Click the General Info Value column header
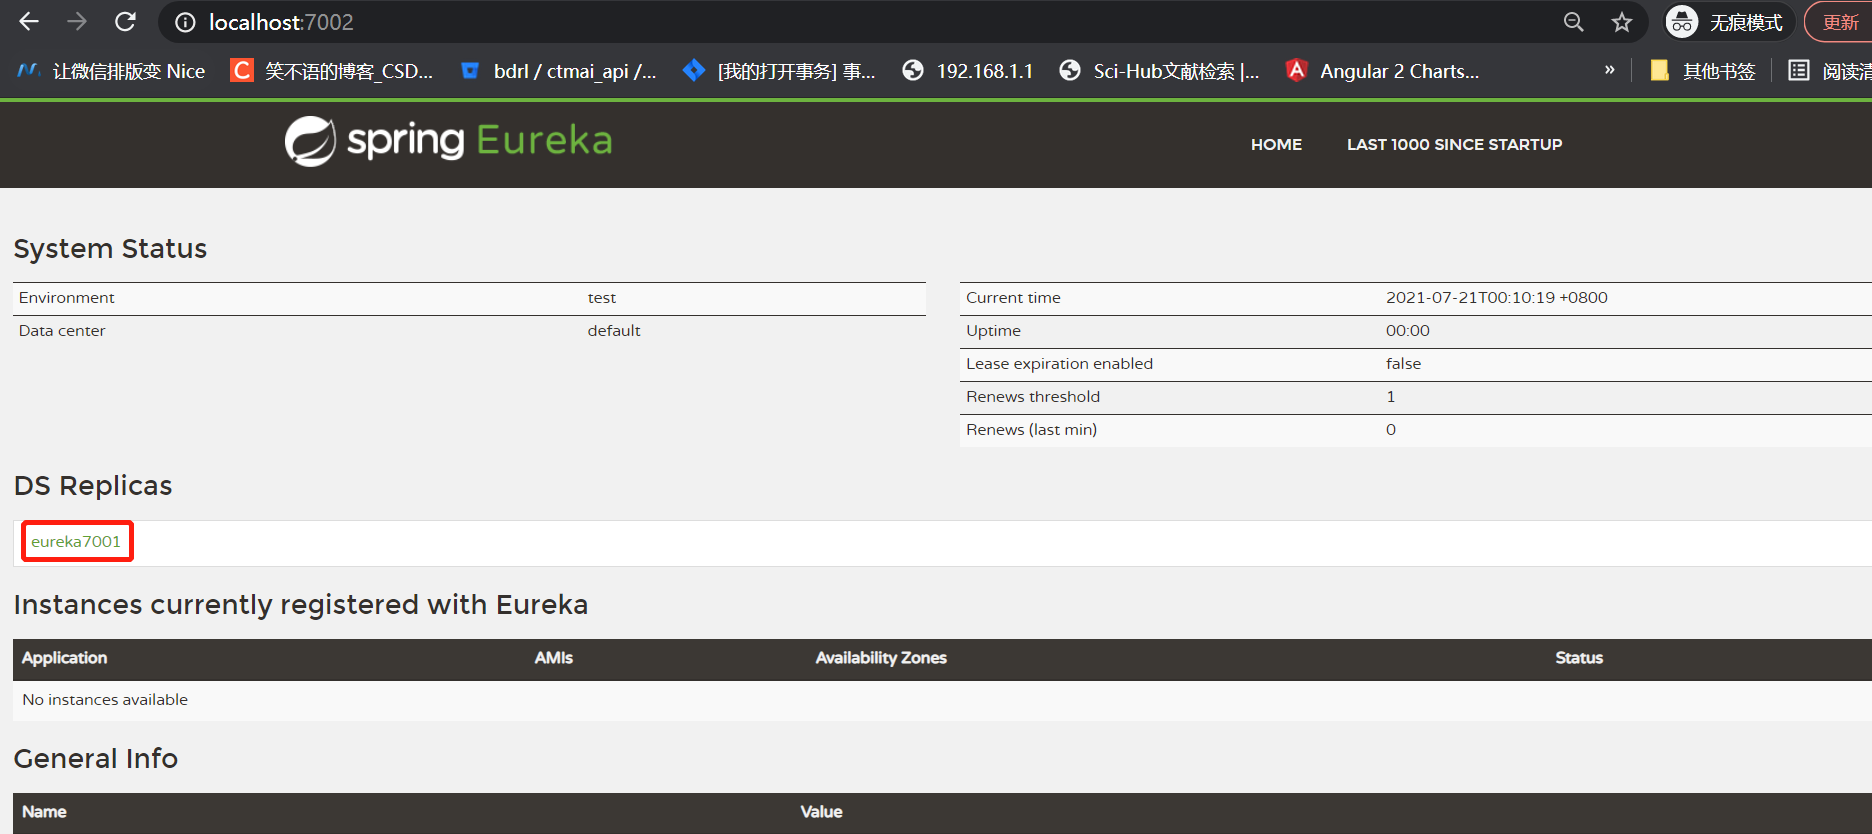1872x834 pixels. click(821, 812)
